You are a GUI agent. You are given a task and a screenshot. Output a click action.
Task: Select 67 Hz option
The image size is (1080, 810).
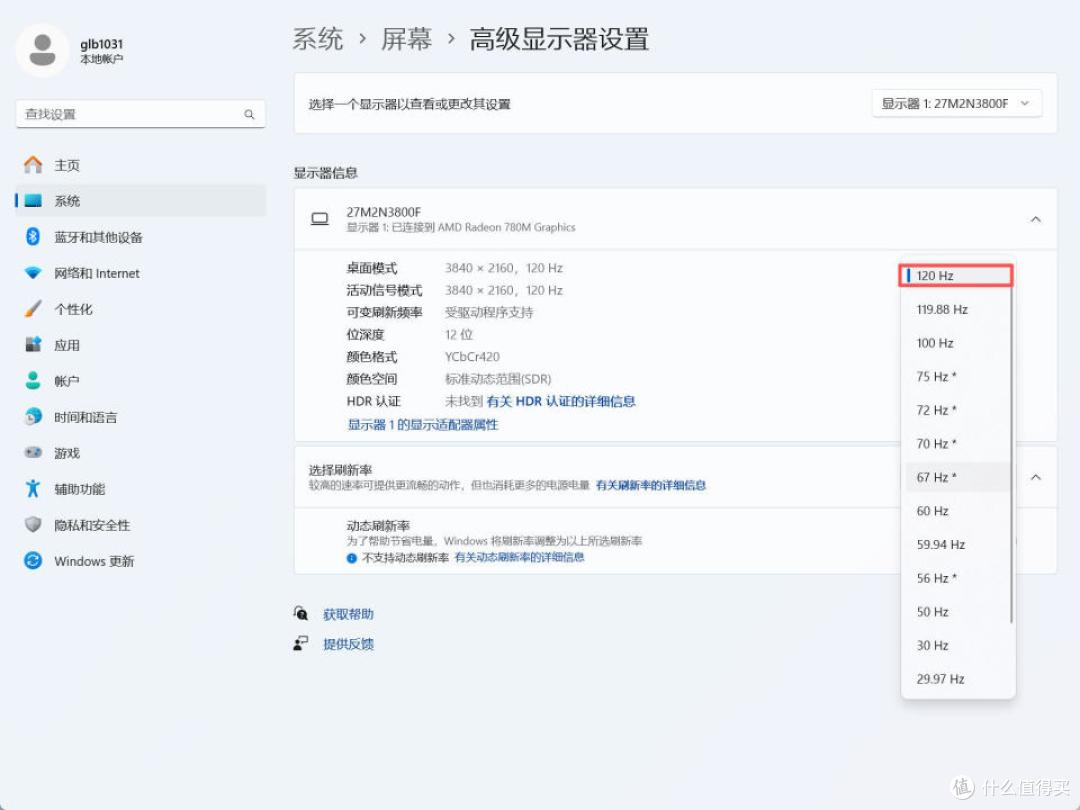[956, 477]
